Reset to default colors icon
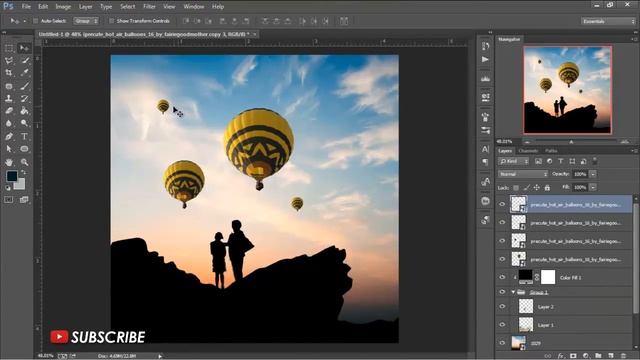Image resolution: width=640 pixels, height=360 pixels. pyautogui.click(x=8, y=188)
